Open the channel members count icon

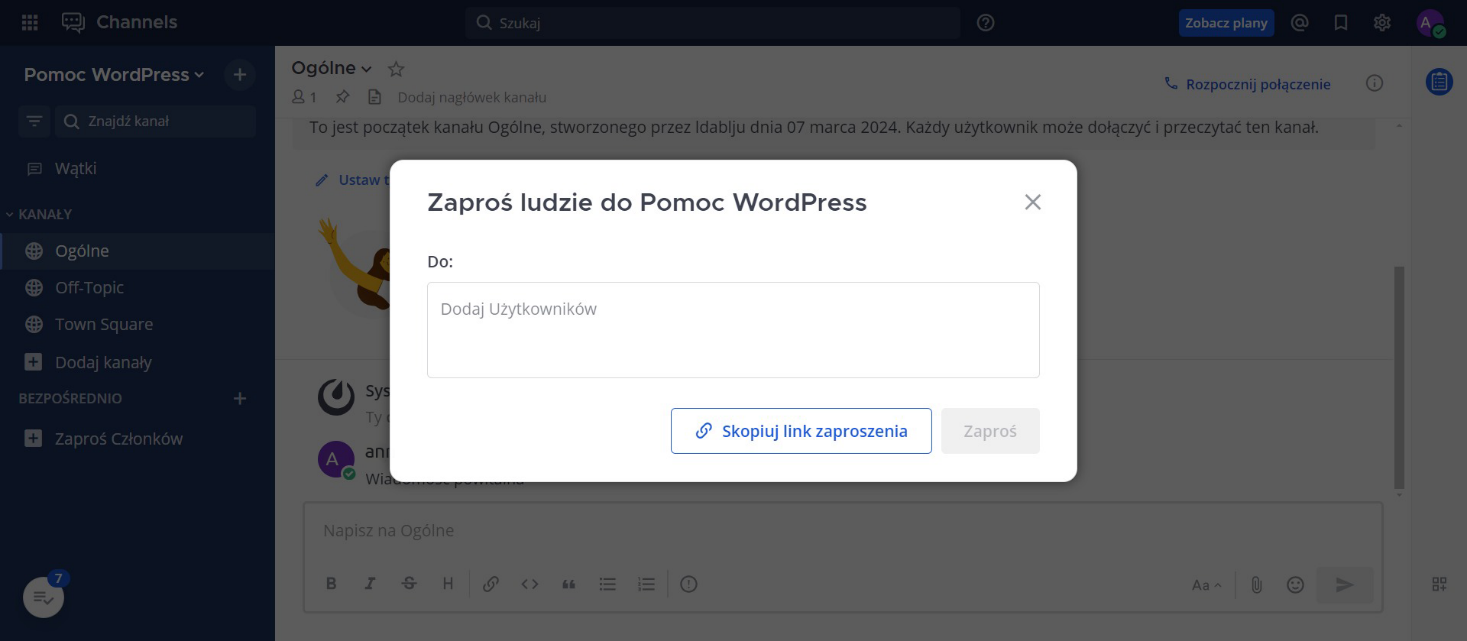304,97
